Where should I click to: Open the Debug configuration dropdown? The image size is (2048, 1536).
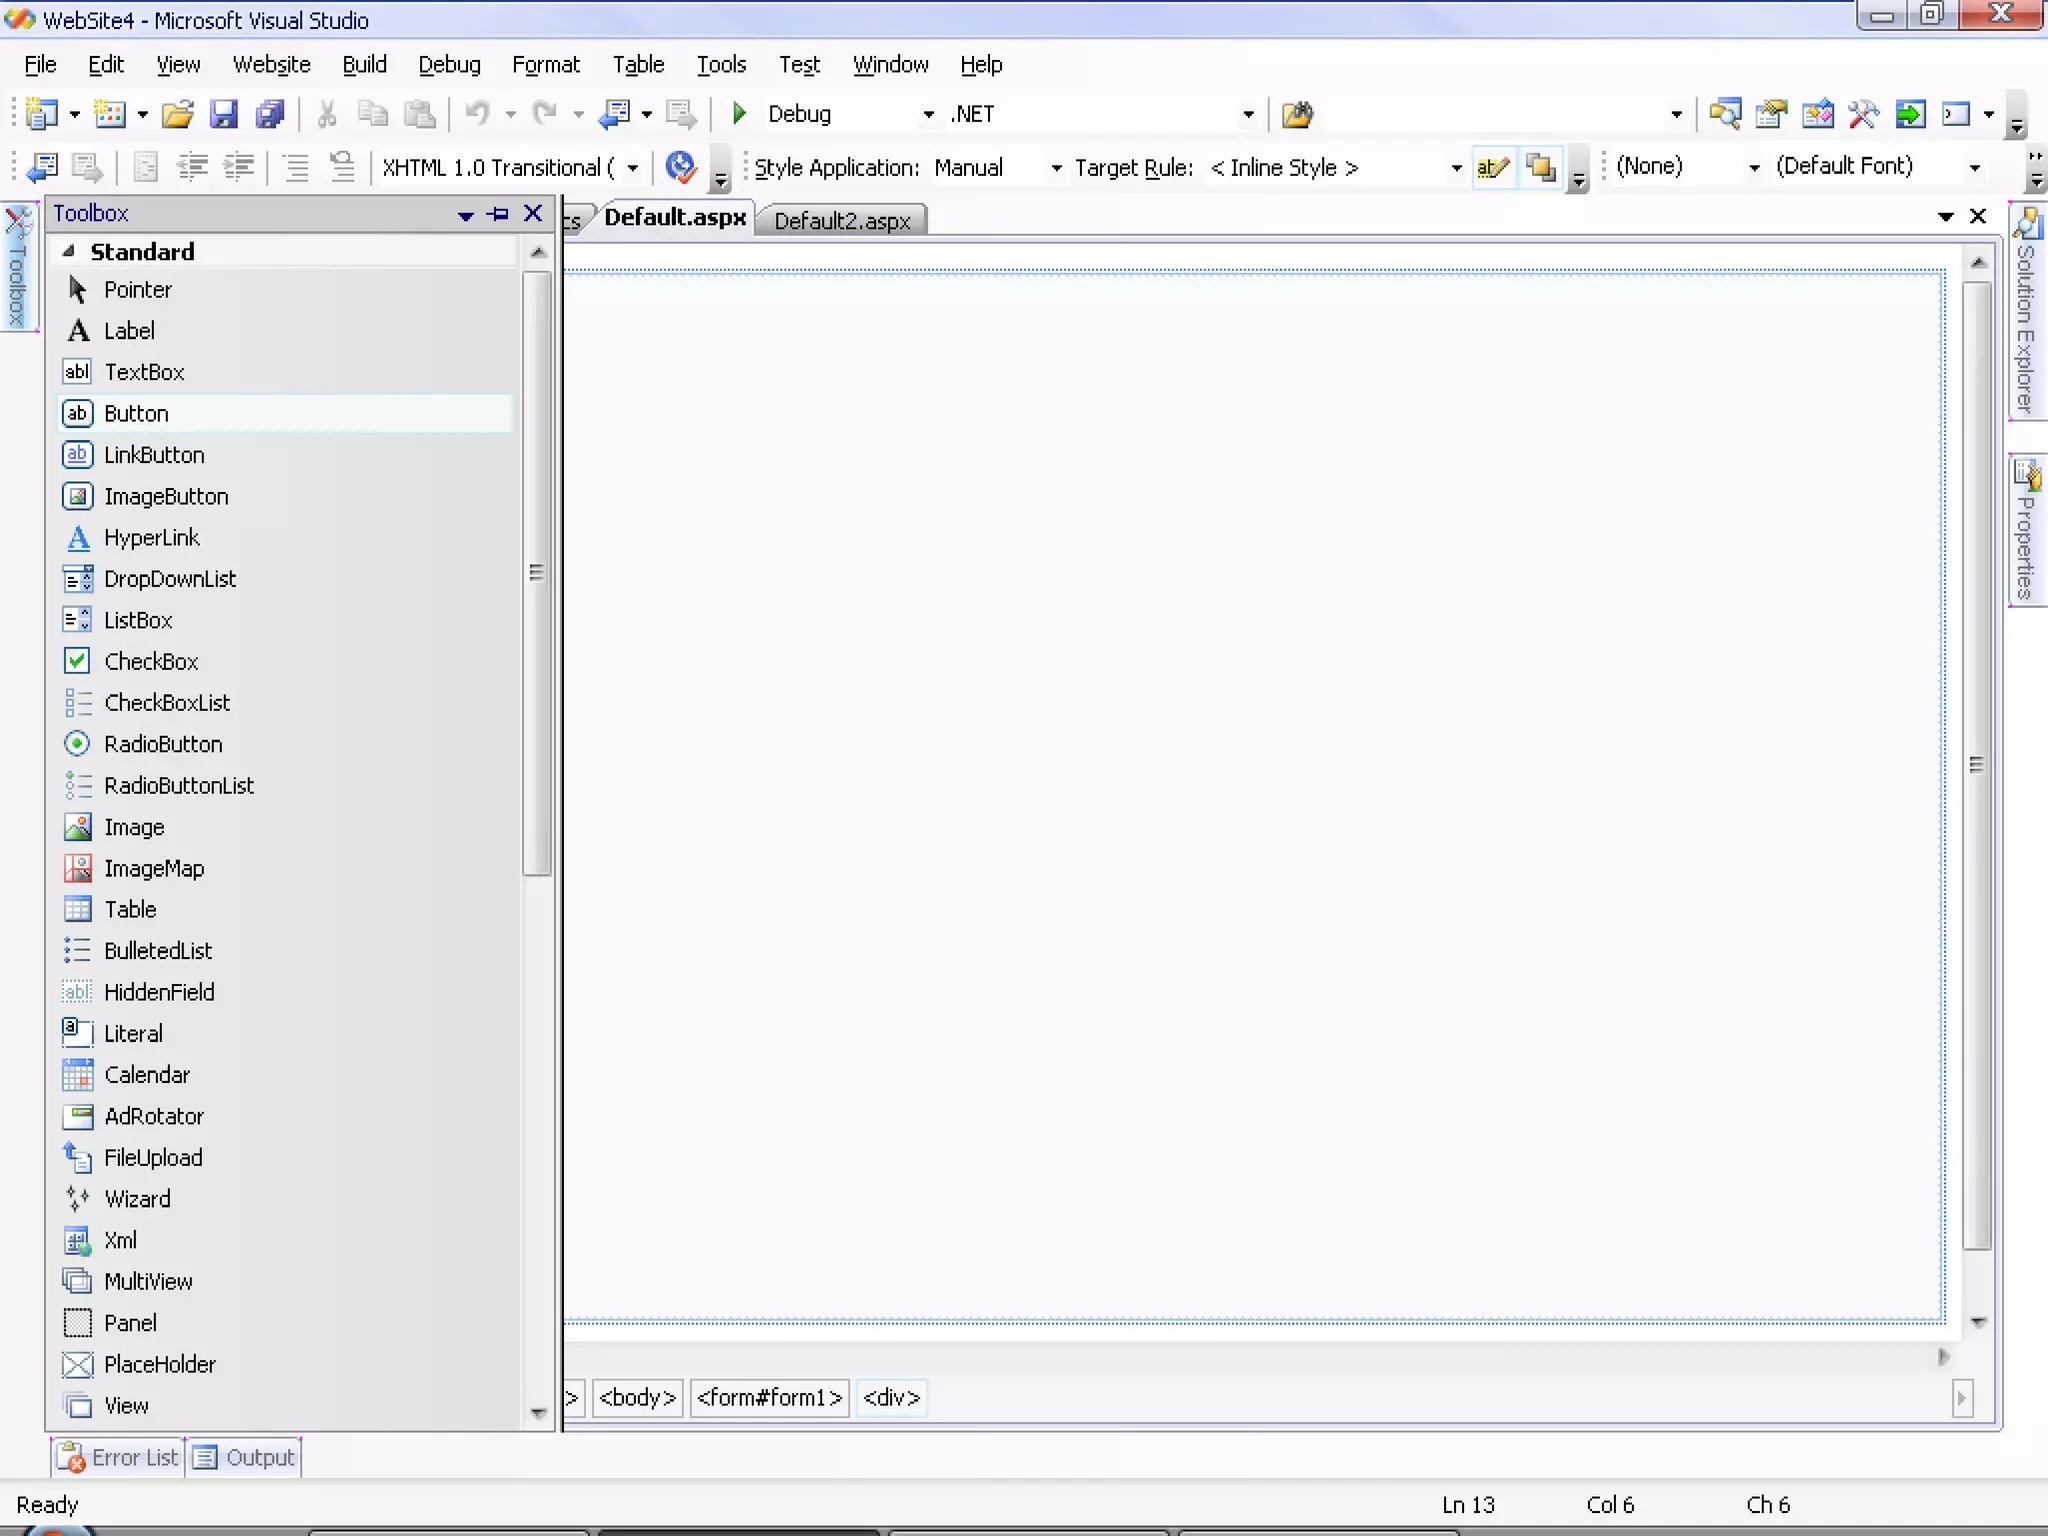pyautogui.click(x=928, y=115)
